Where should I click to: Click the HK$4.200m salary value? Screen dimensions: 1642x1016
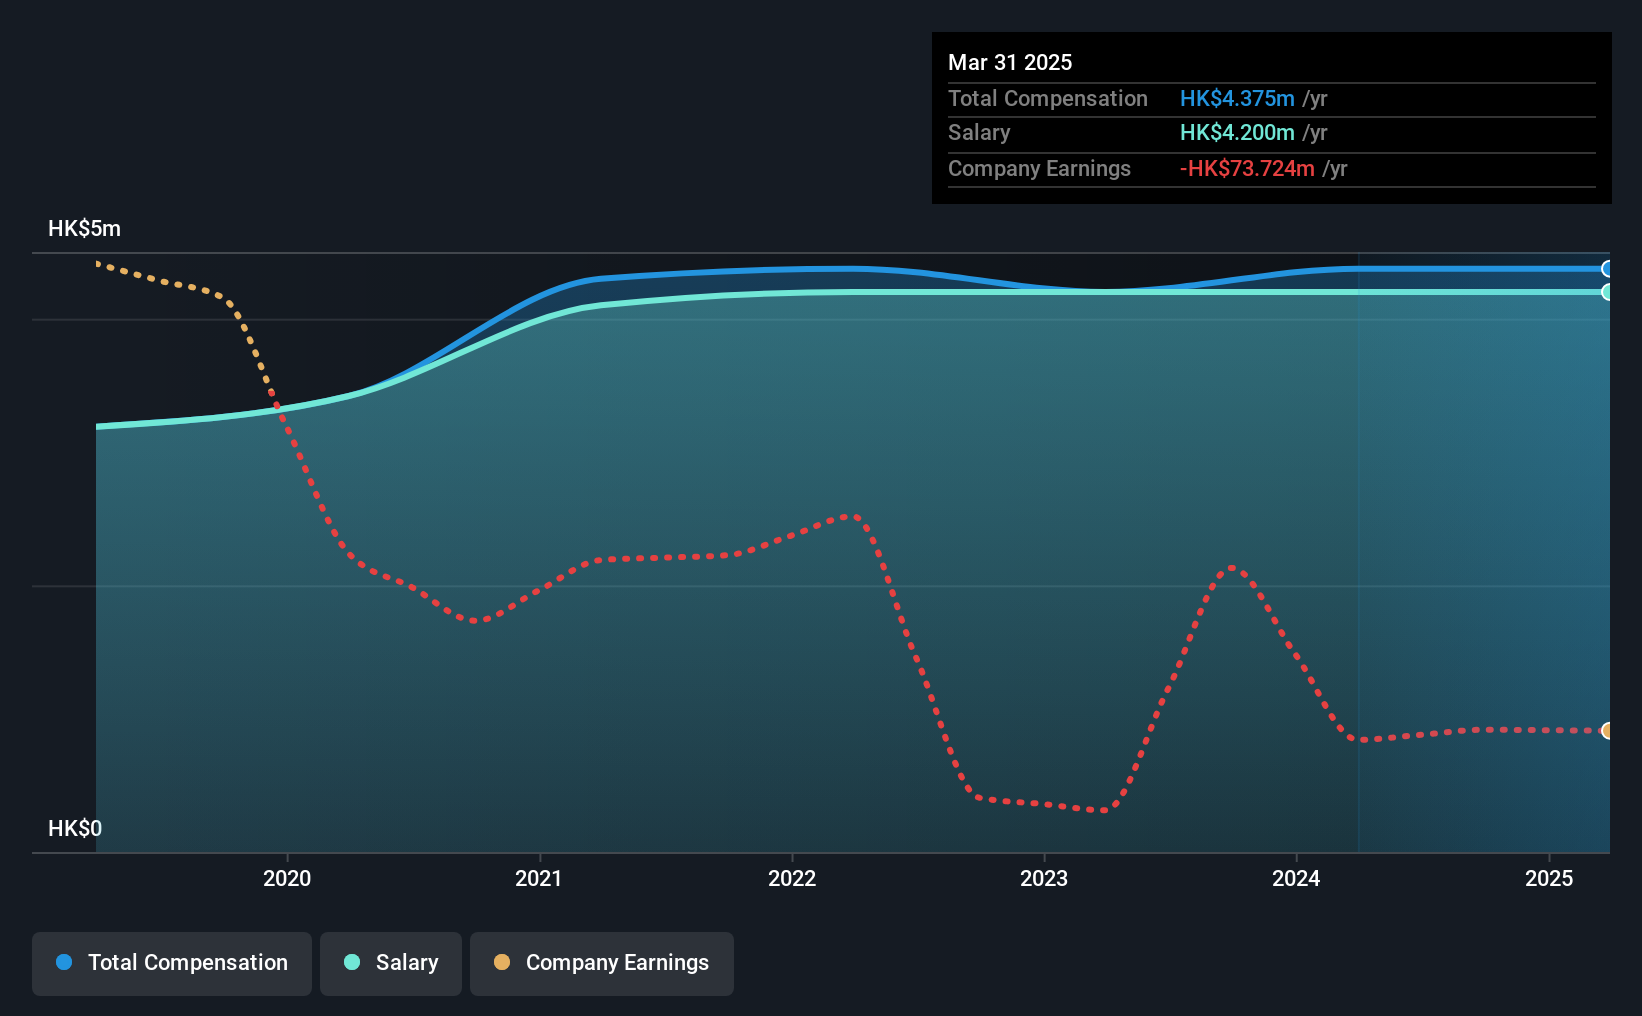(x=1237, y=133)
